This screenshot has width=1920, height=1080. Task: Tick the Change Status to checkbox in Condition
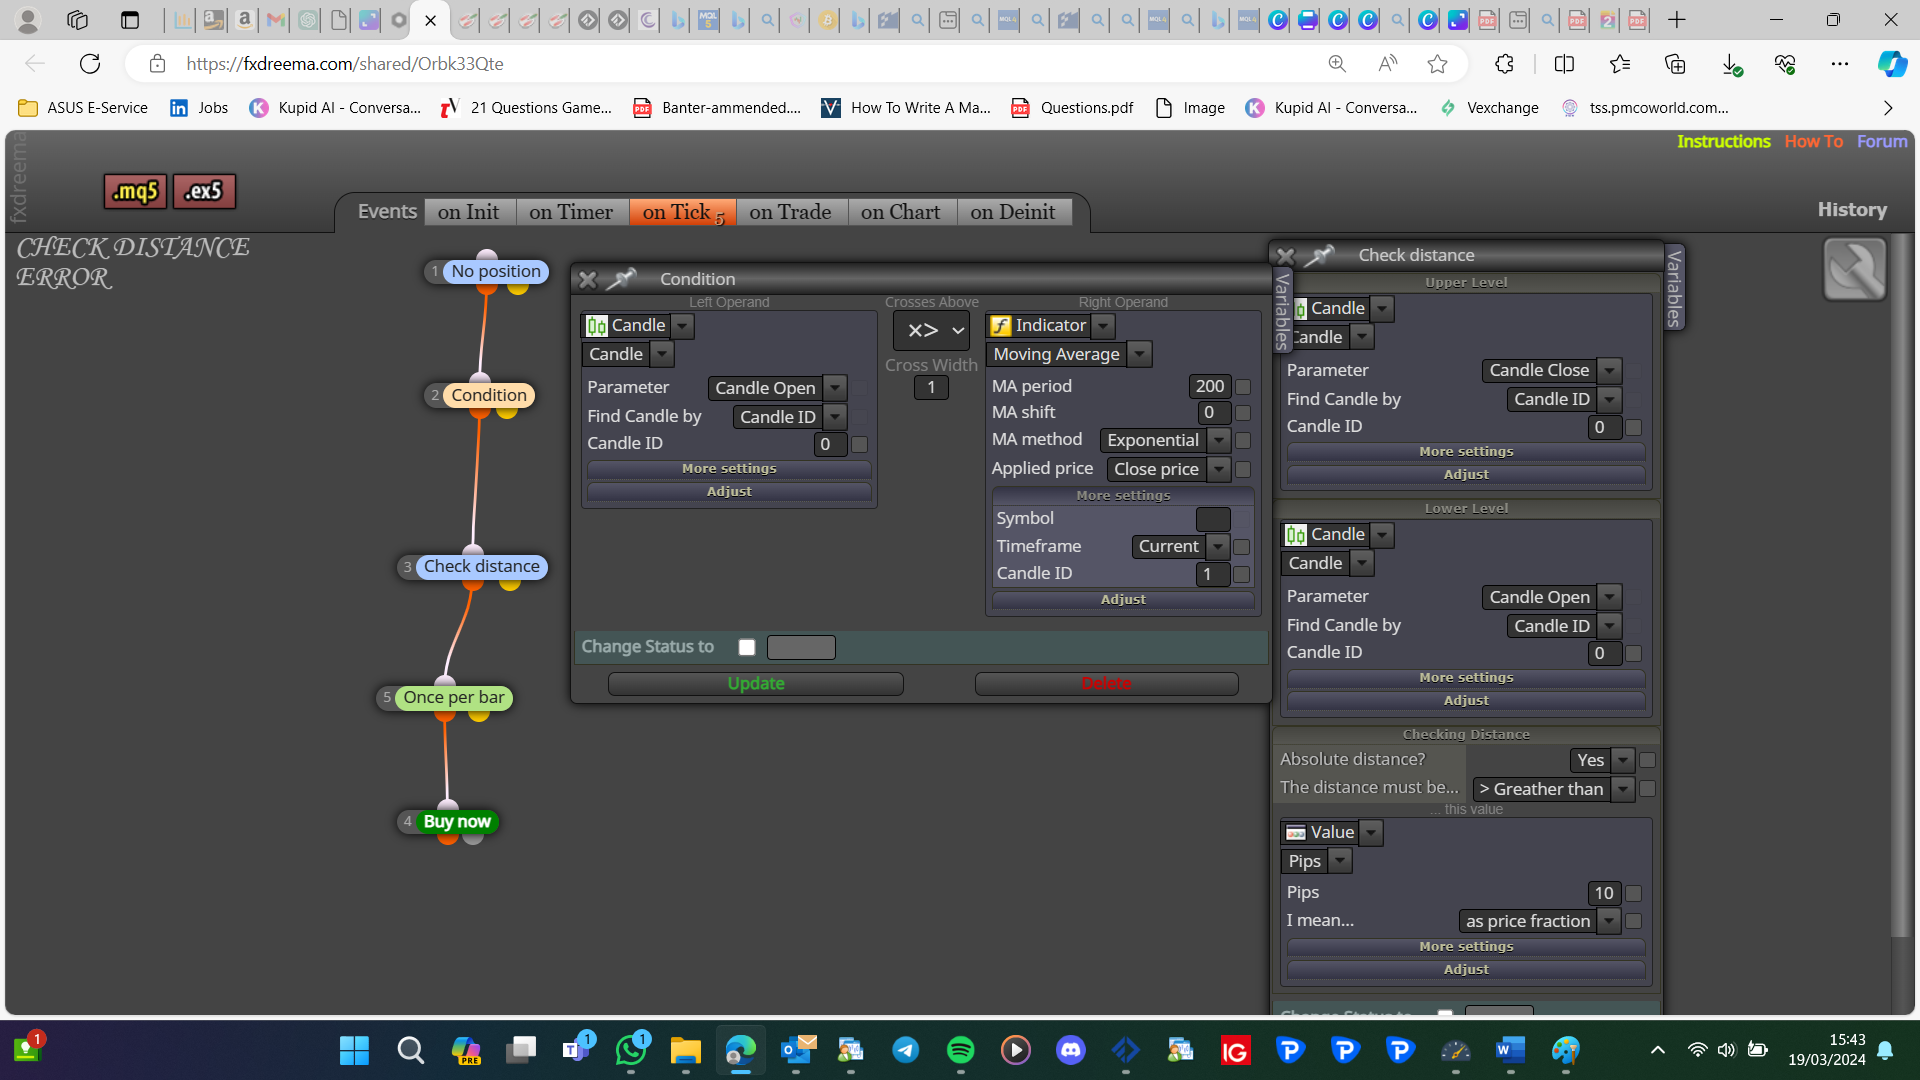point(746,647)
